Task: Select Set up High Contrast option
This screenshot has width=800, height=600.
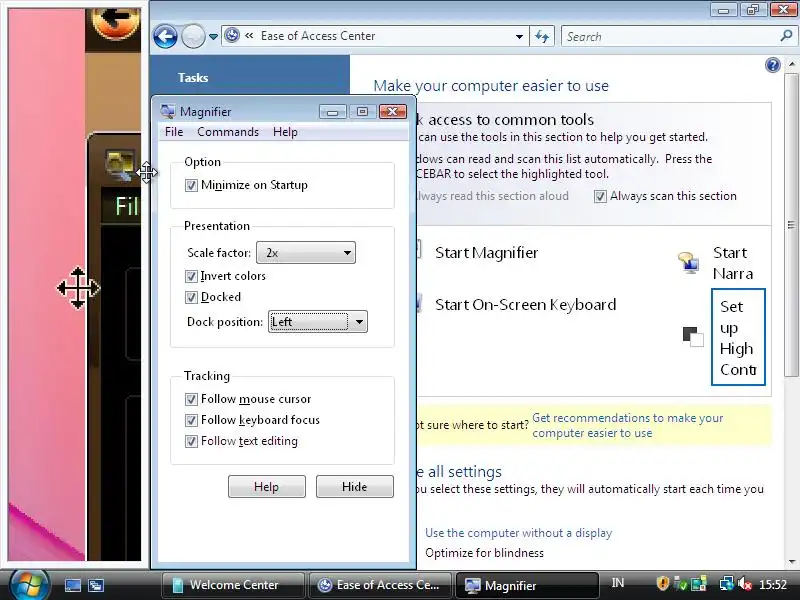Action: [738, 337]
